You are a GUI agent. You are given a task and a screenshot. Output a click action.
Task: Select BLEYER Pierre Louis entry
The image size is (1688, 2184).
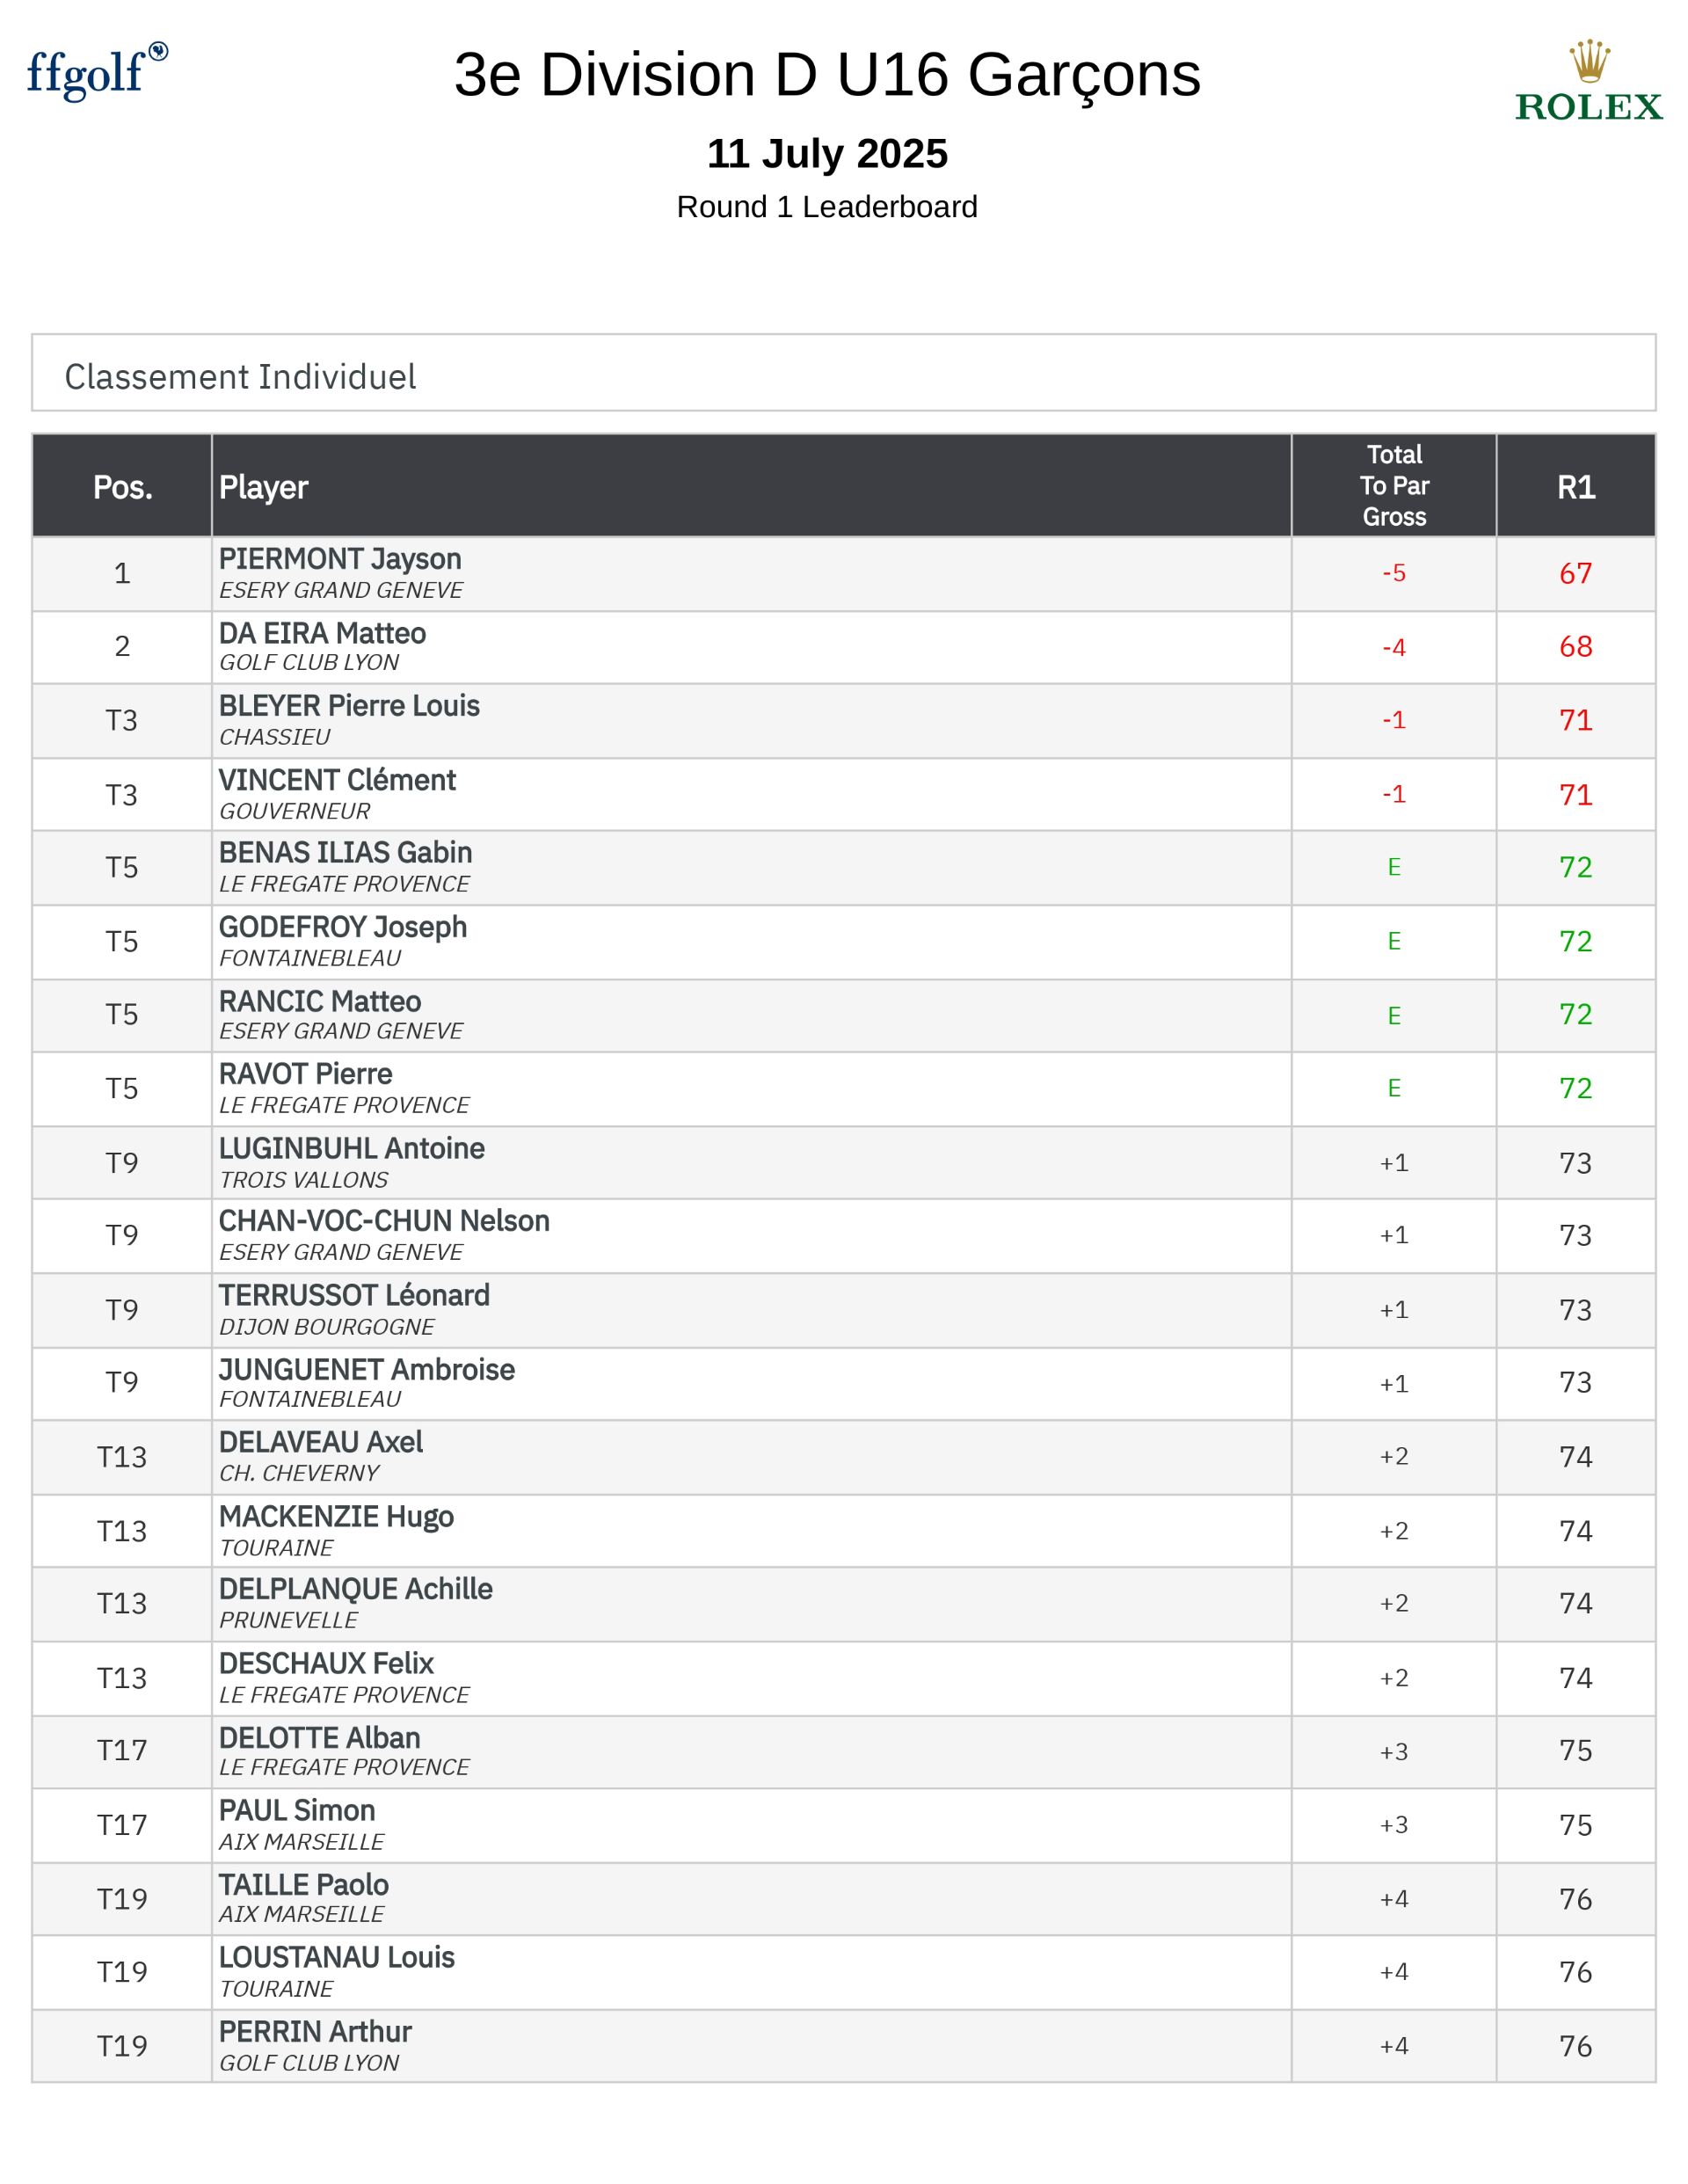tap(349, 706)
